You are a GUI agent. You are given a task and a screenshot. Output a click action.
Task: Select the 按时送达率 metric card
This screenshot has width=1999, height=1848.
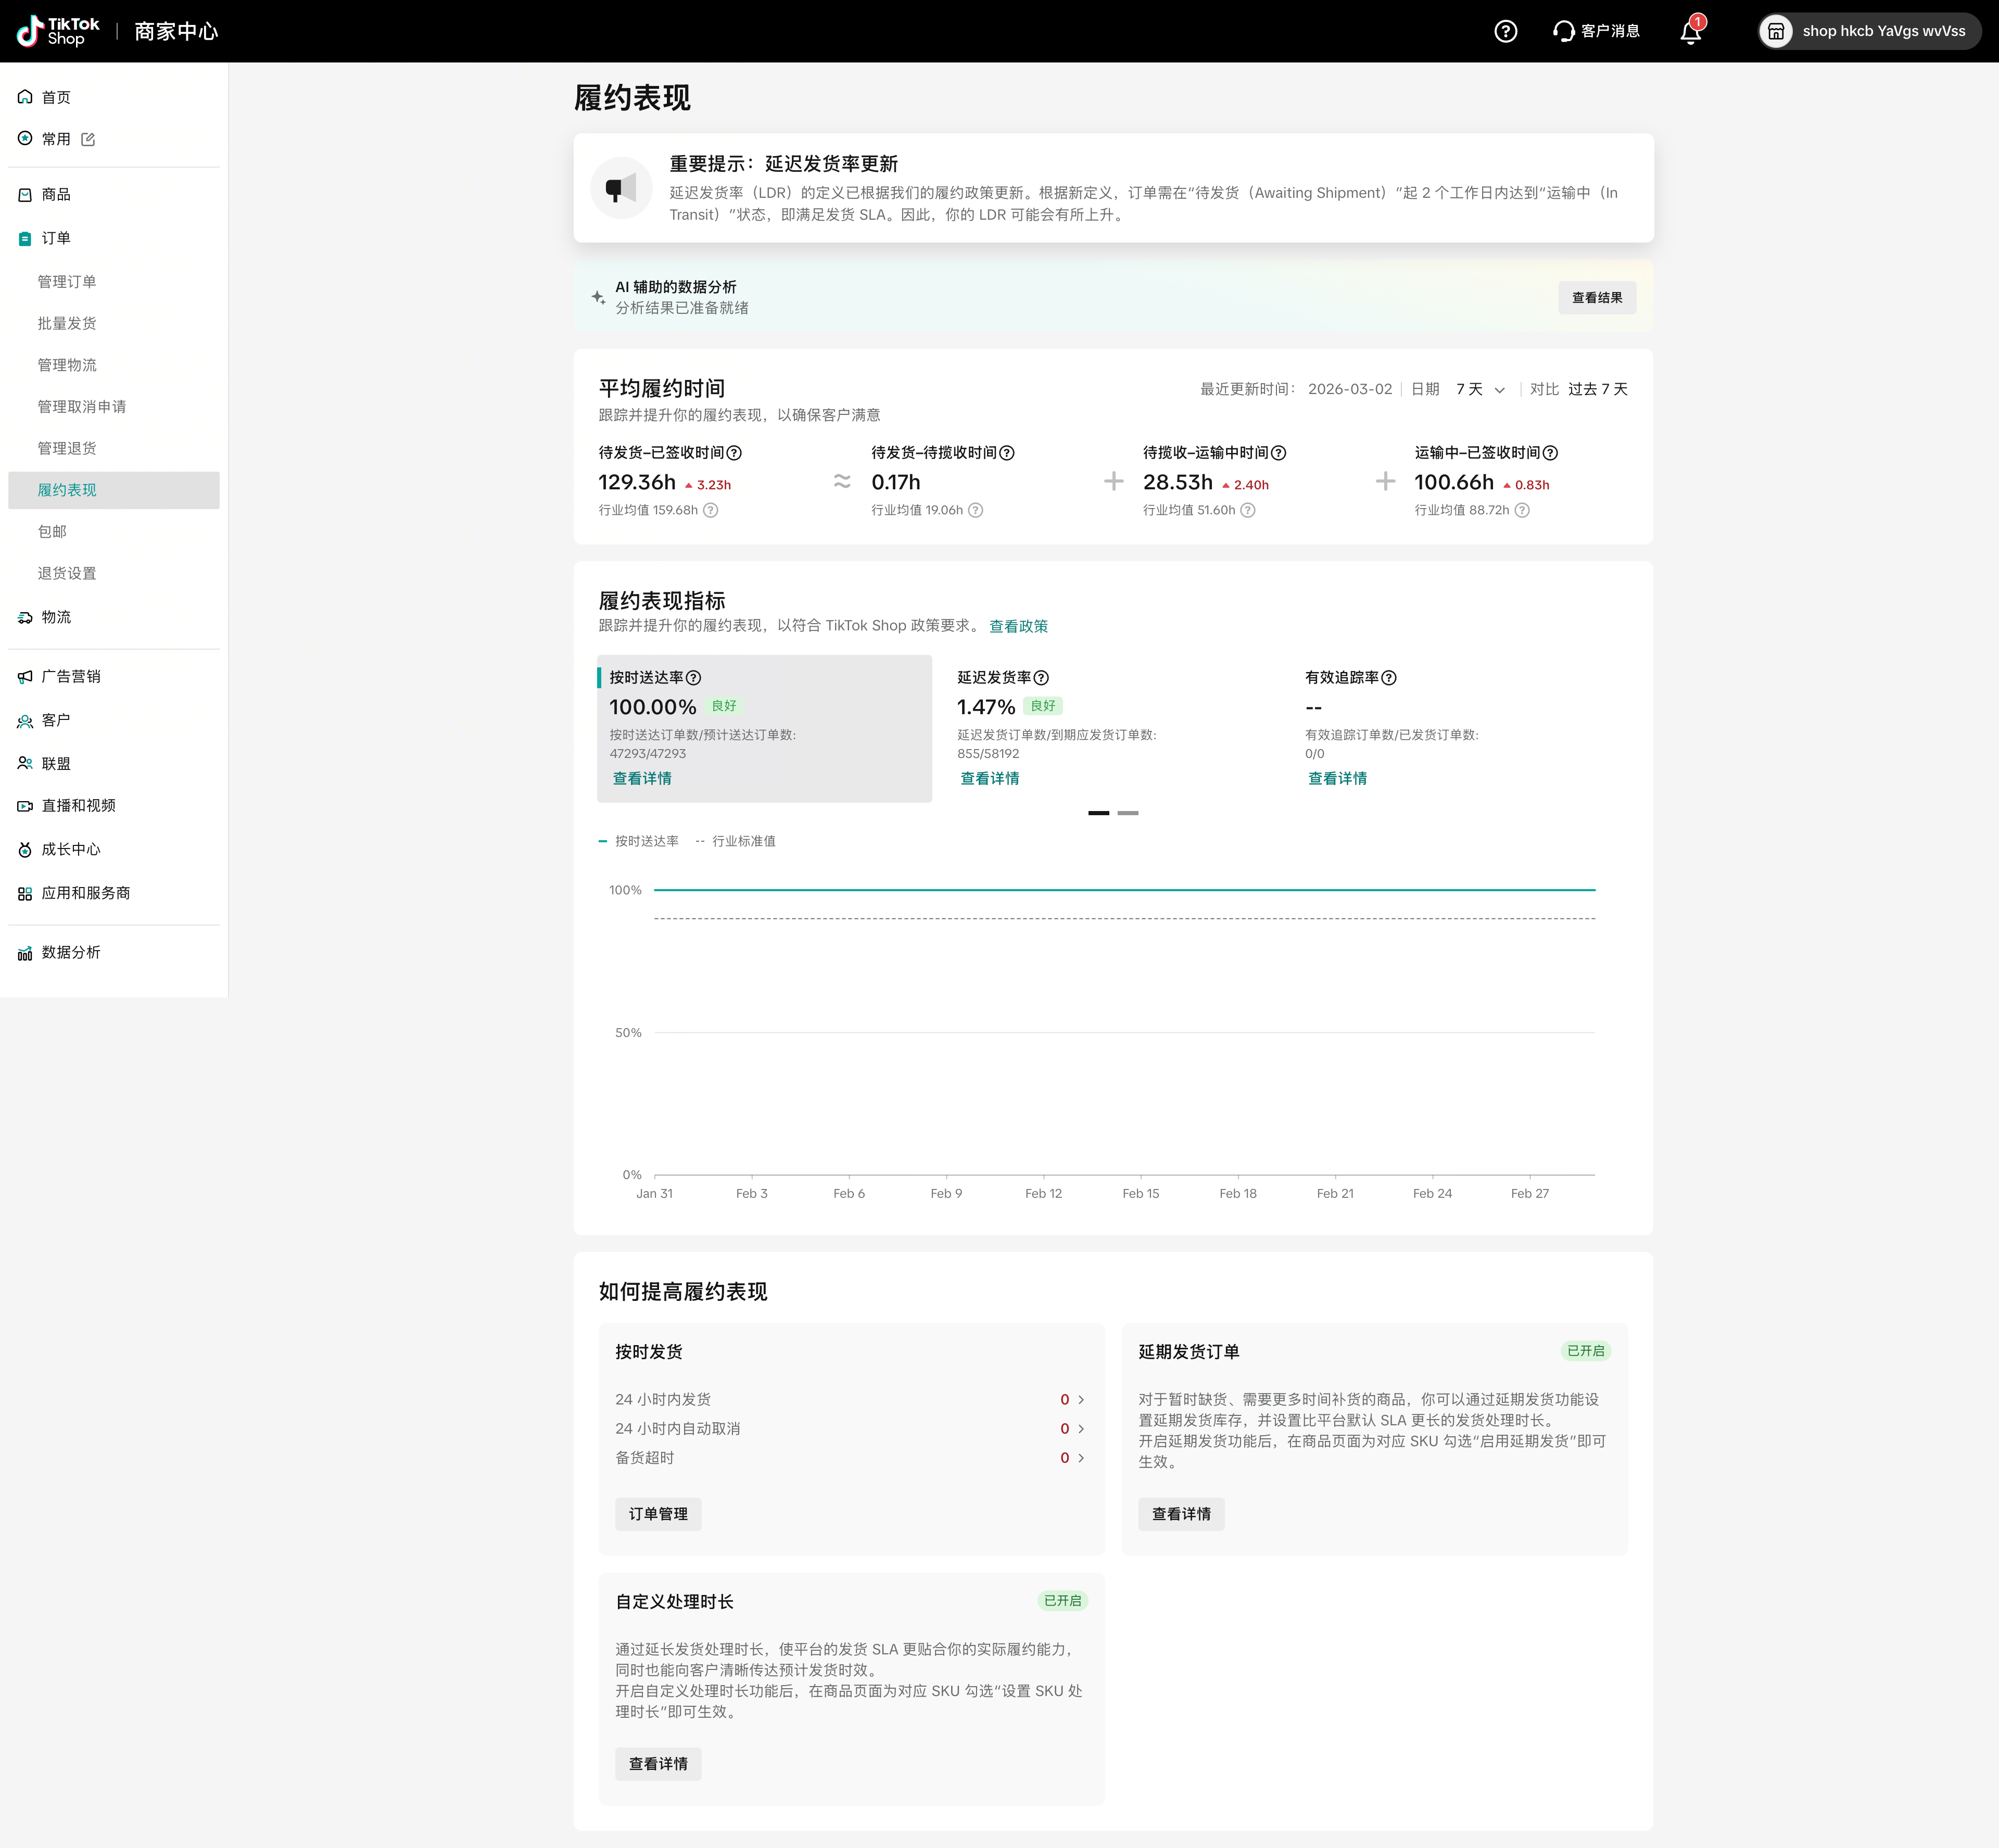click(x=764, y=728)
